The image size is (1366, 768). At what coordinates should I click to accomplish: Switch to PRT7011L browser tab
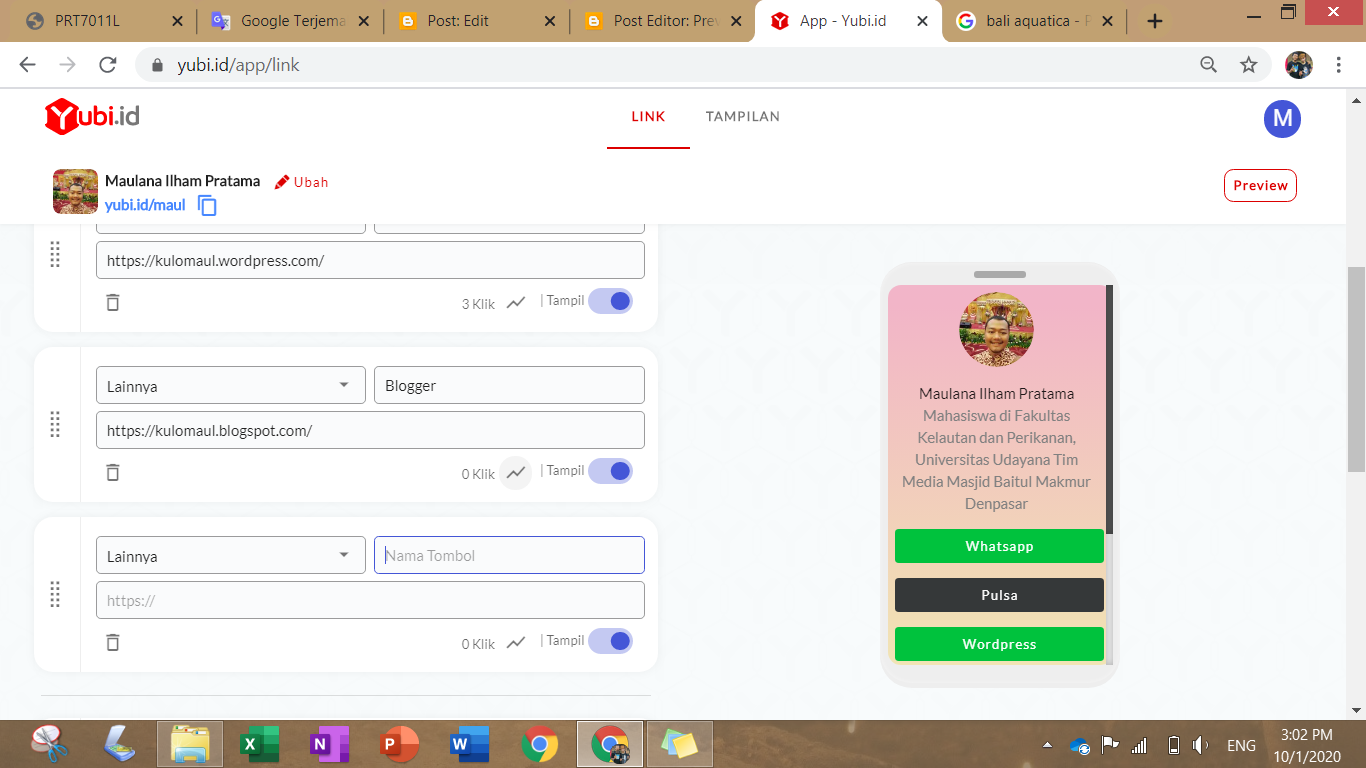coord(103,21)
